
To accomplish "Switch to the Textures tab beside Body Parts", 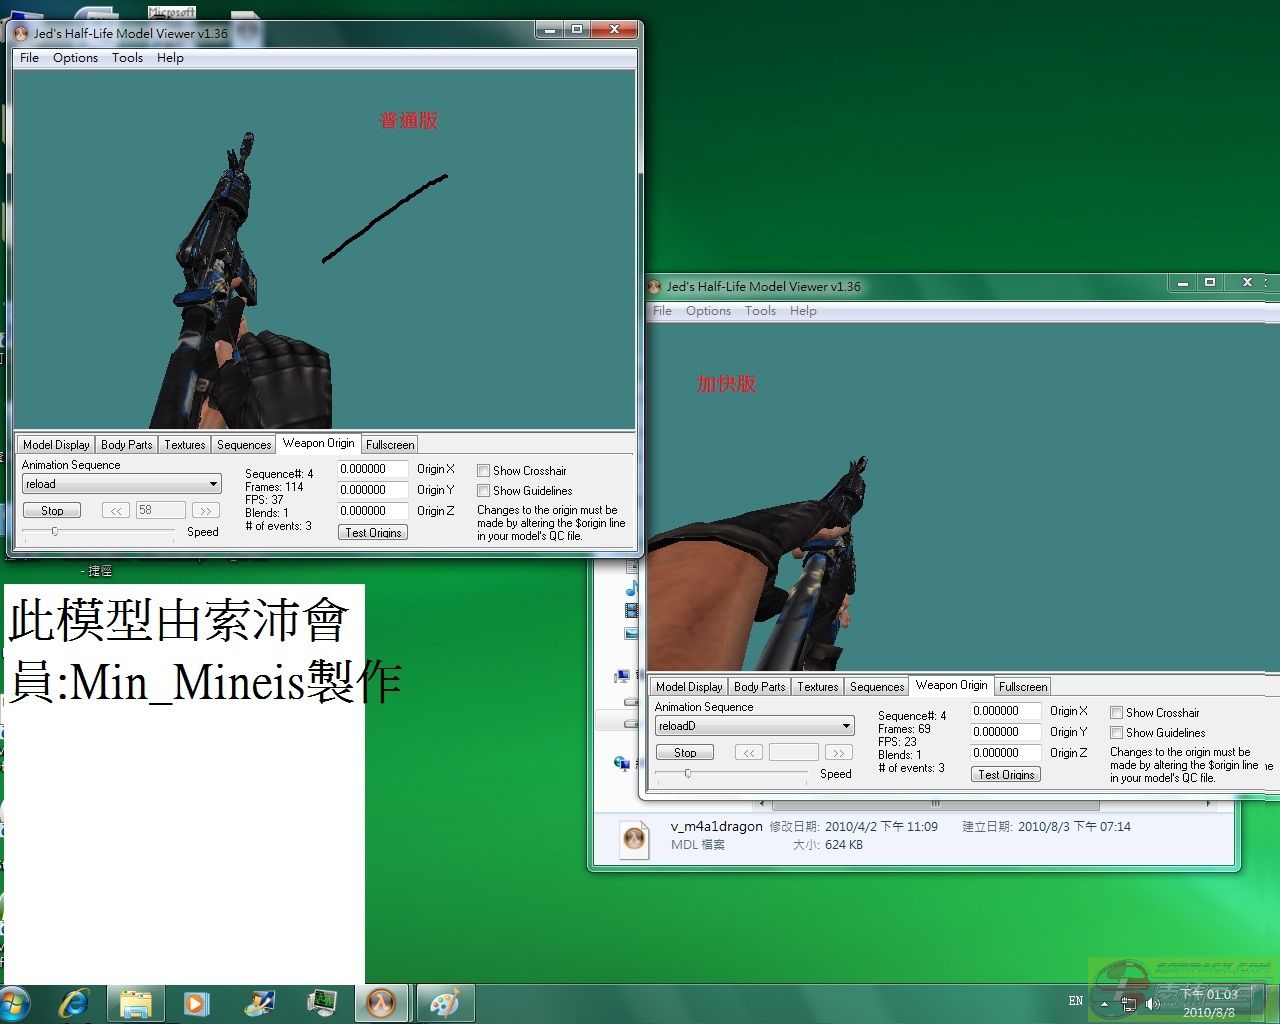I will click(x=184, y=445).
